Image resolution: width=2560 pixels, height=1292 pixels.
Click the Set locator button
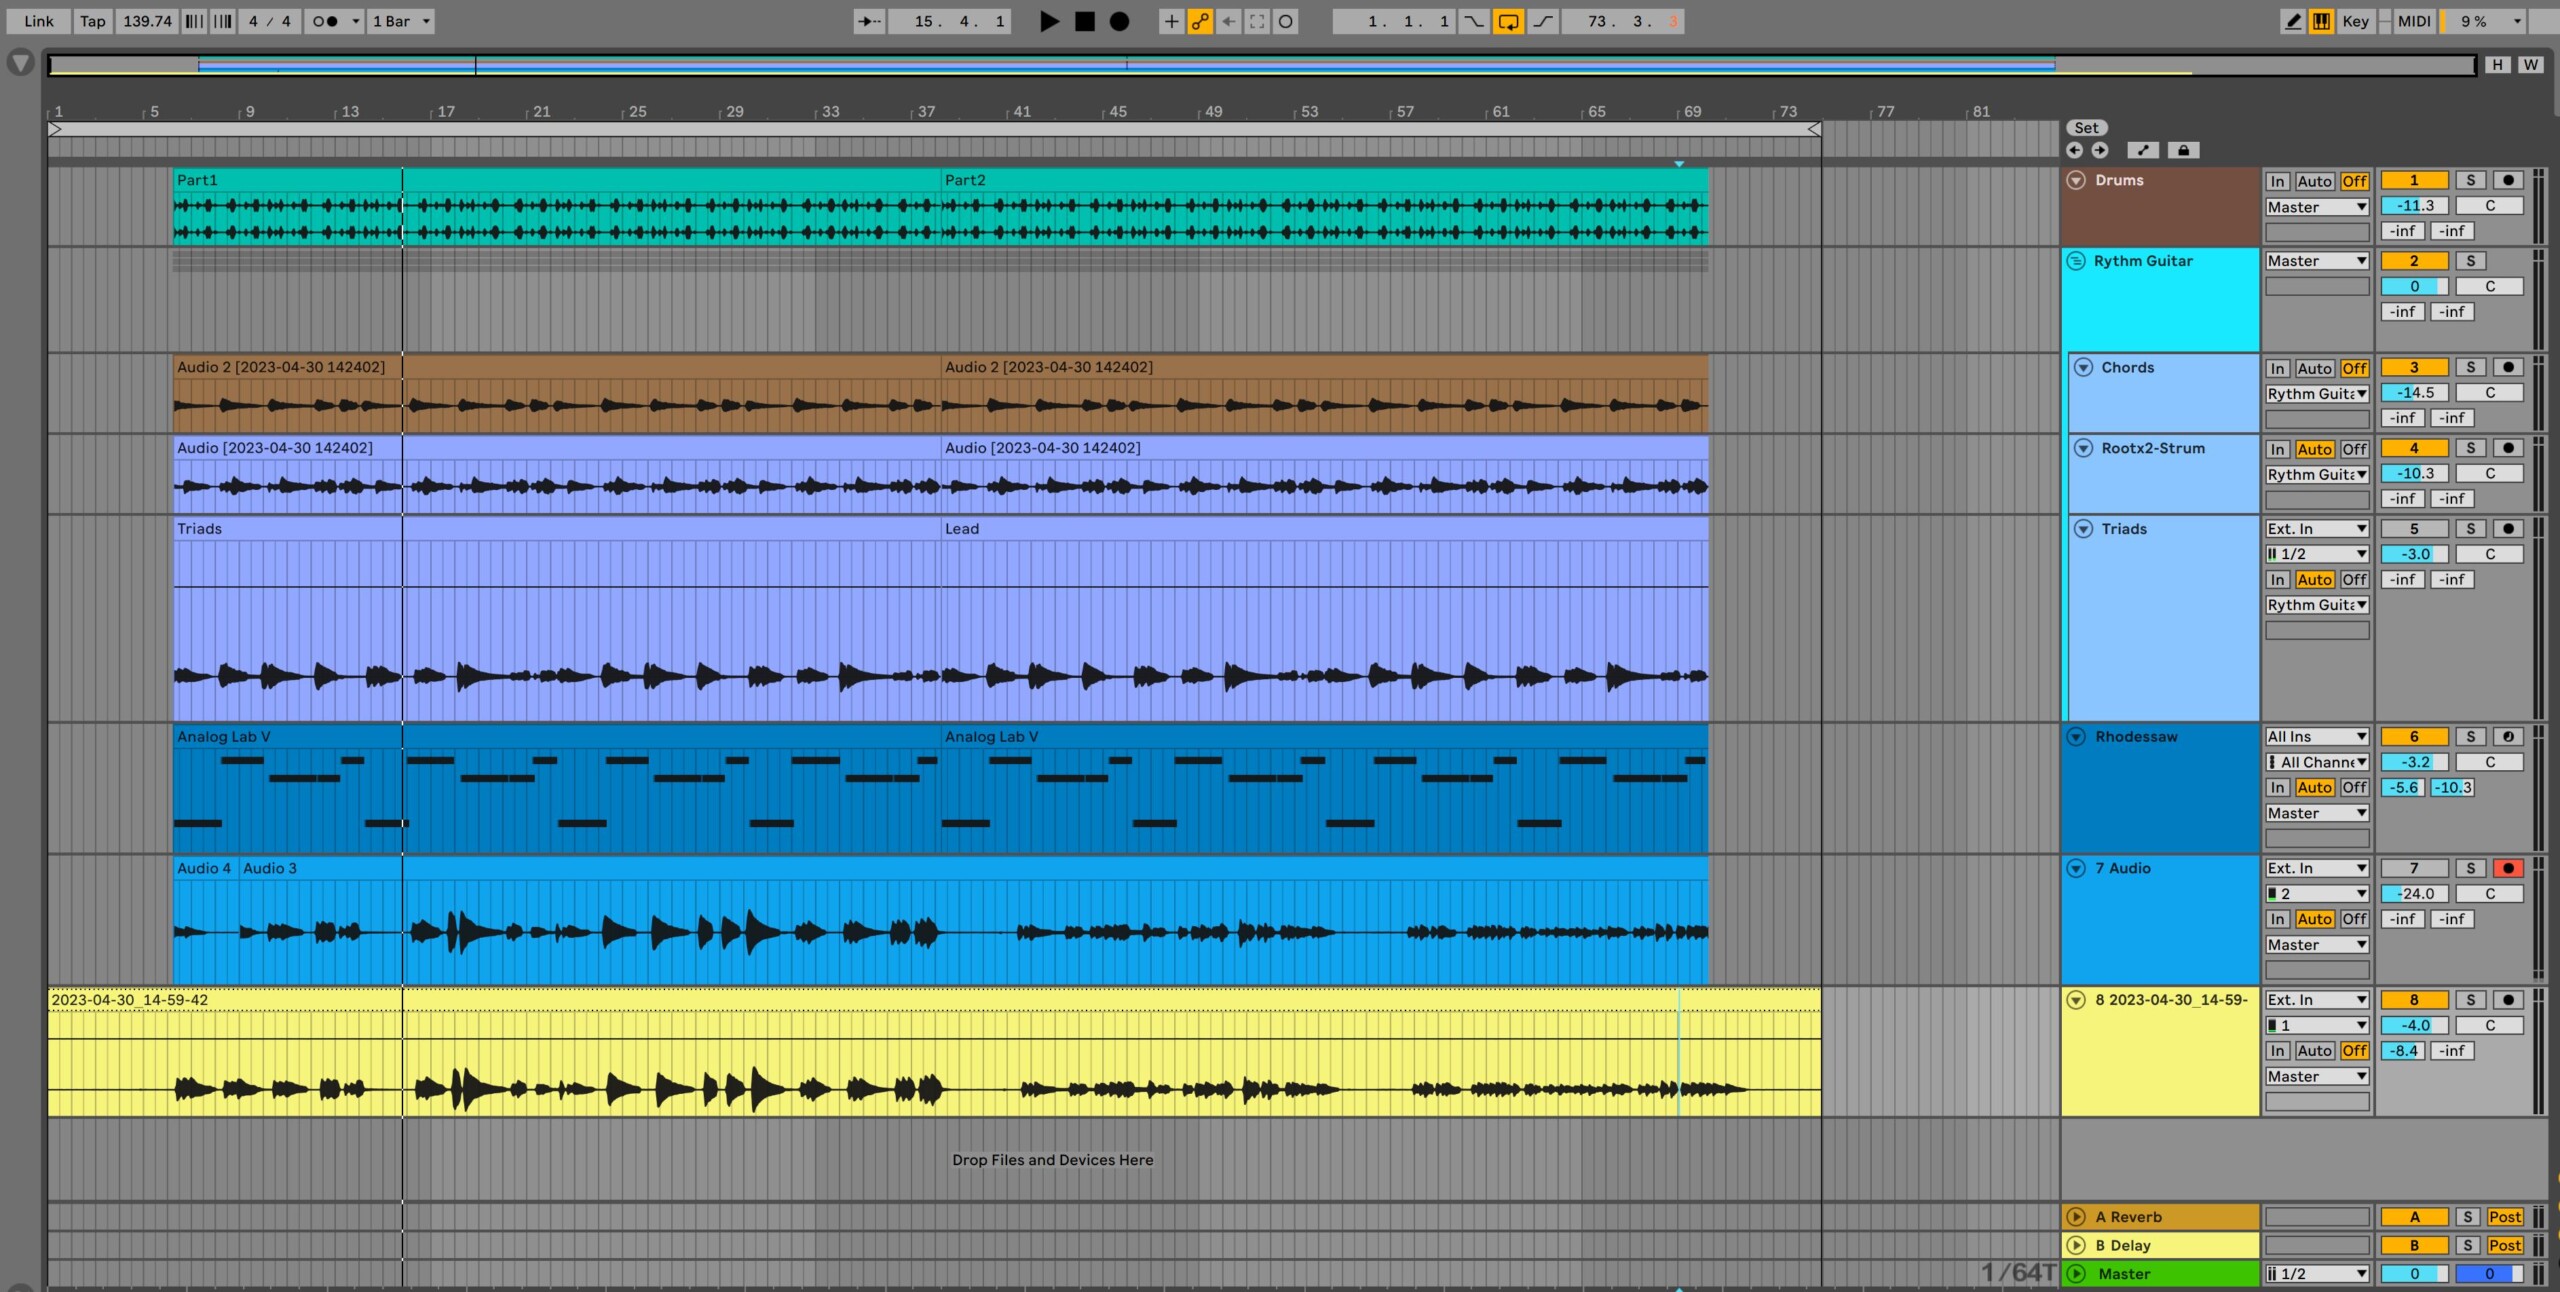point(2086,127)
